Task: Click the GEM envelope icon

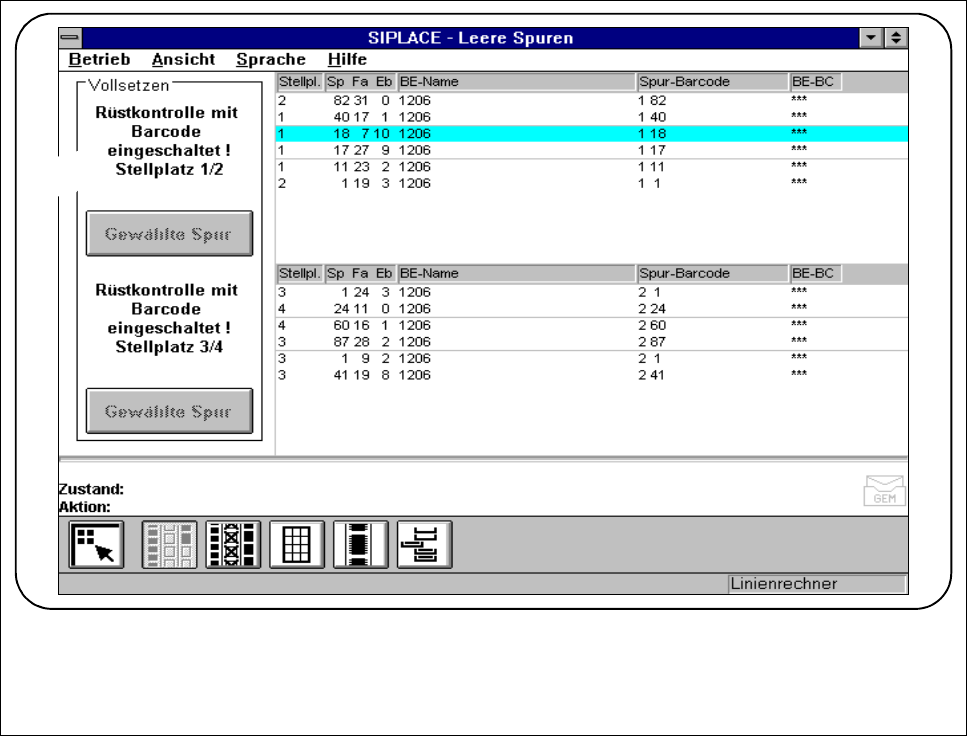Action: click(x=884, y=491)
